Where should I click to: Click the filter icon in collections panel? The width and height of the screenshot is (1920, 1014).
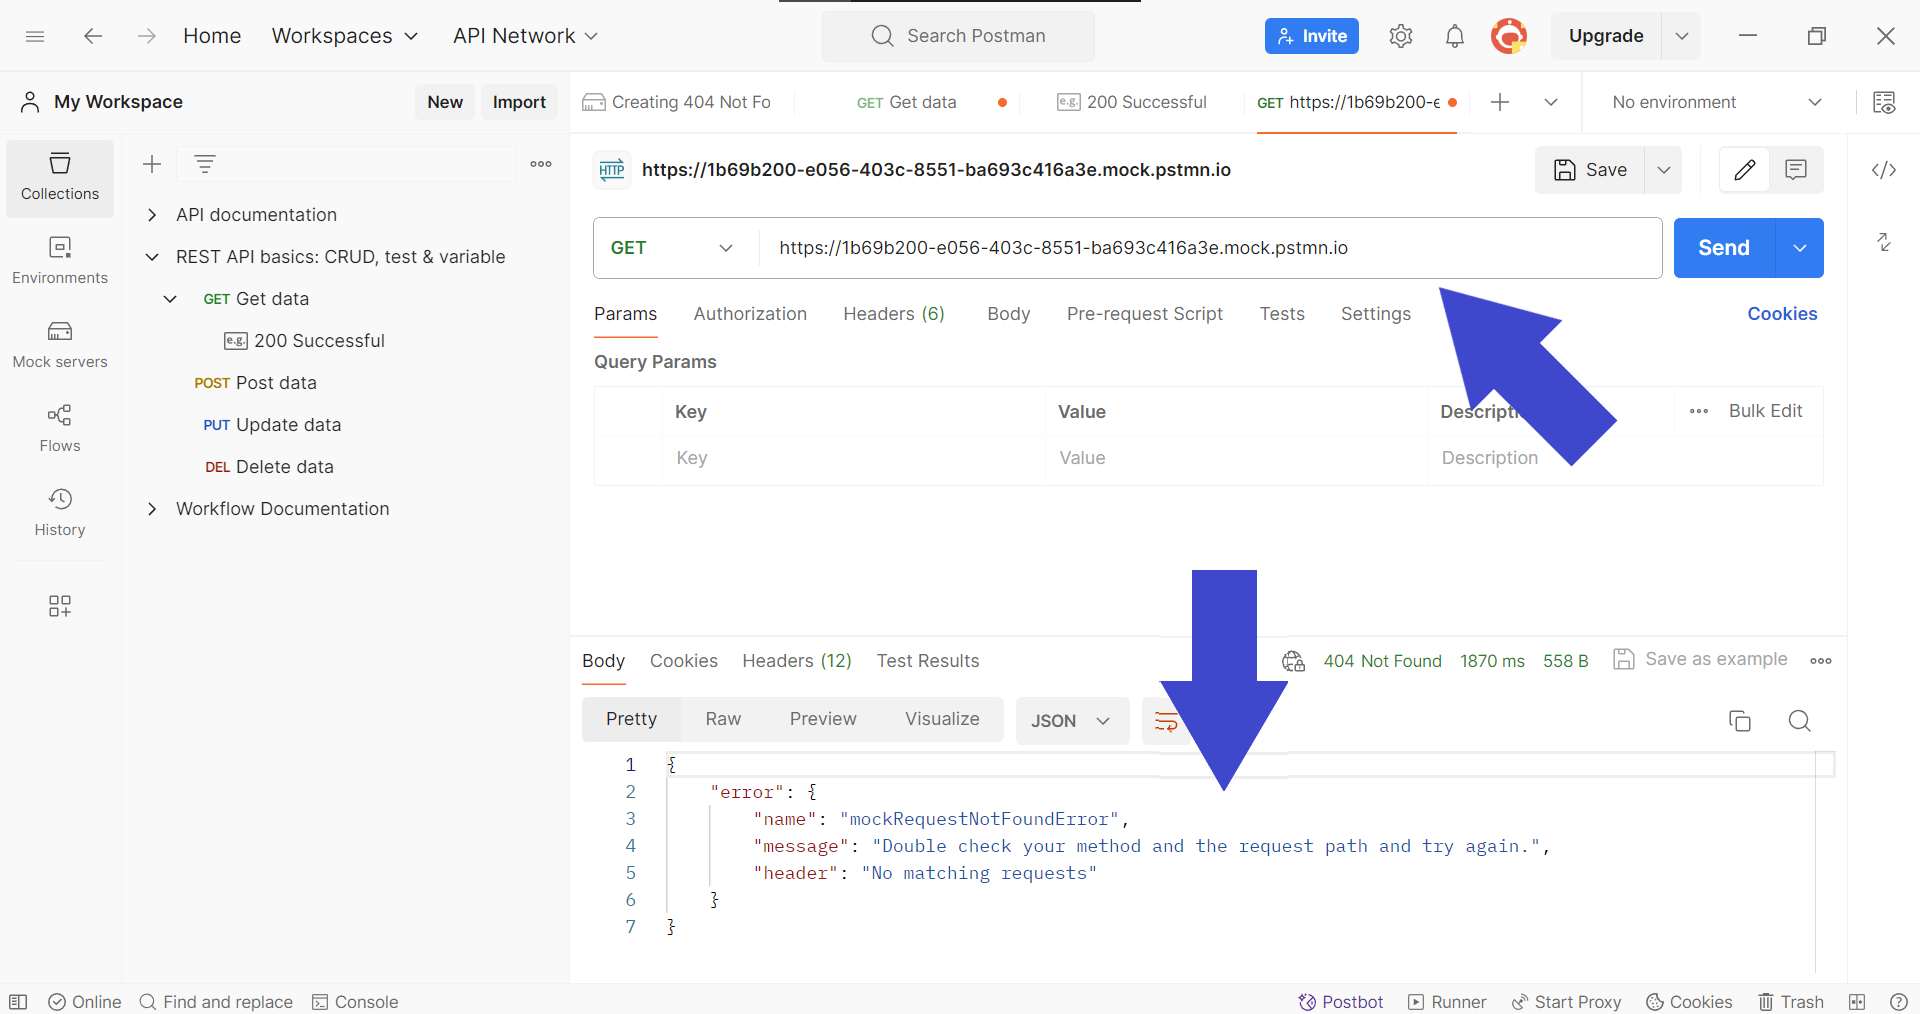[x=205, y=164]
